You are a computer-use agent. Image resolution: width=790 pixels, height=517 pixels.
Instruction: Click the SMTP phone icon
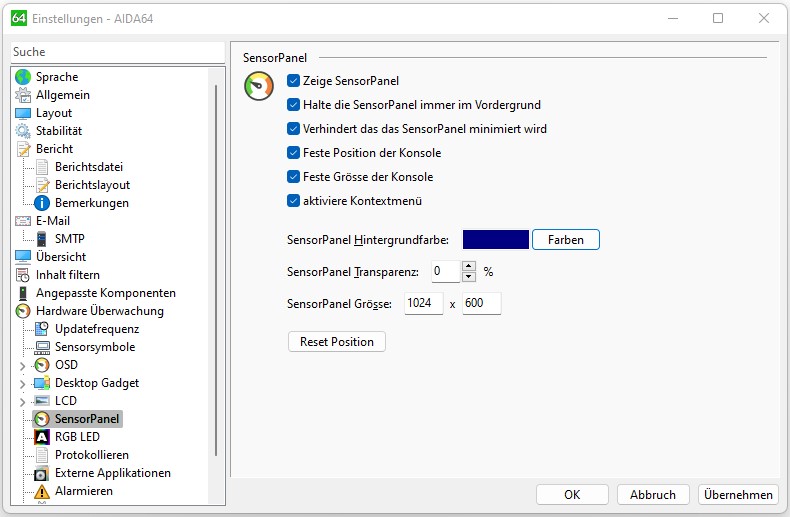pos(42,239)
